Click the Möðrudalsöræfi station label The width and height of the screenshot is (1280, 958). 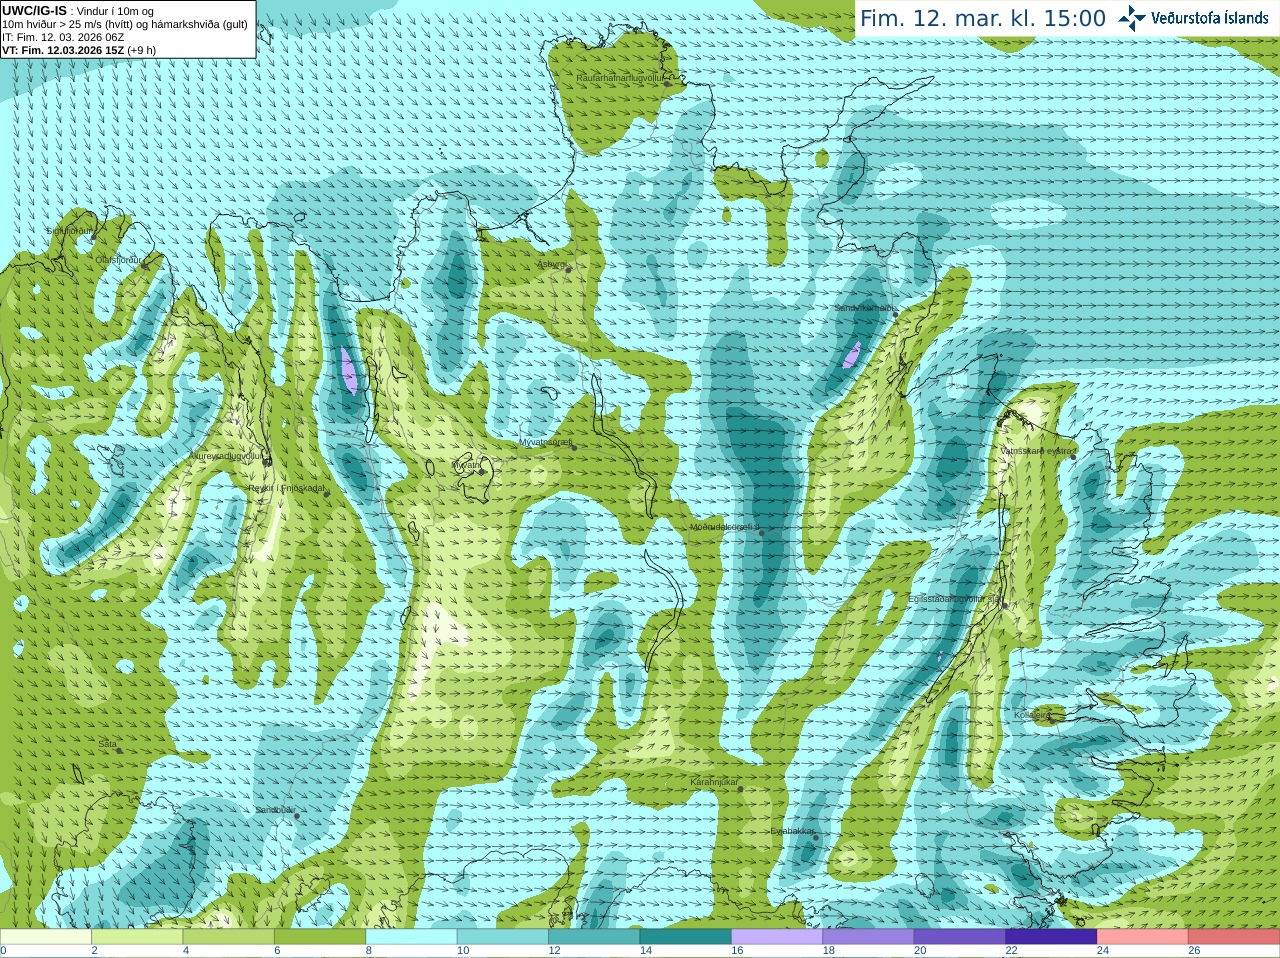click(x=725, y=527)
